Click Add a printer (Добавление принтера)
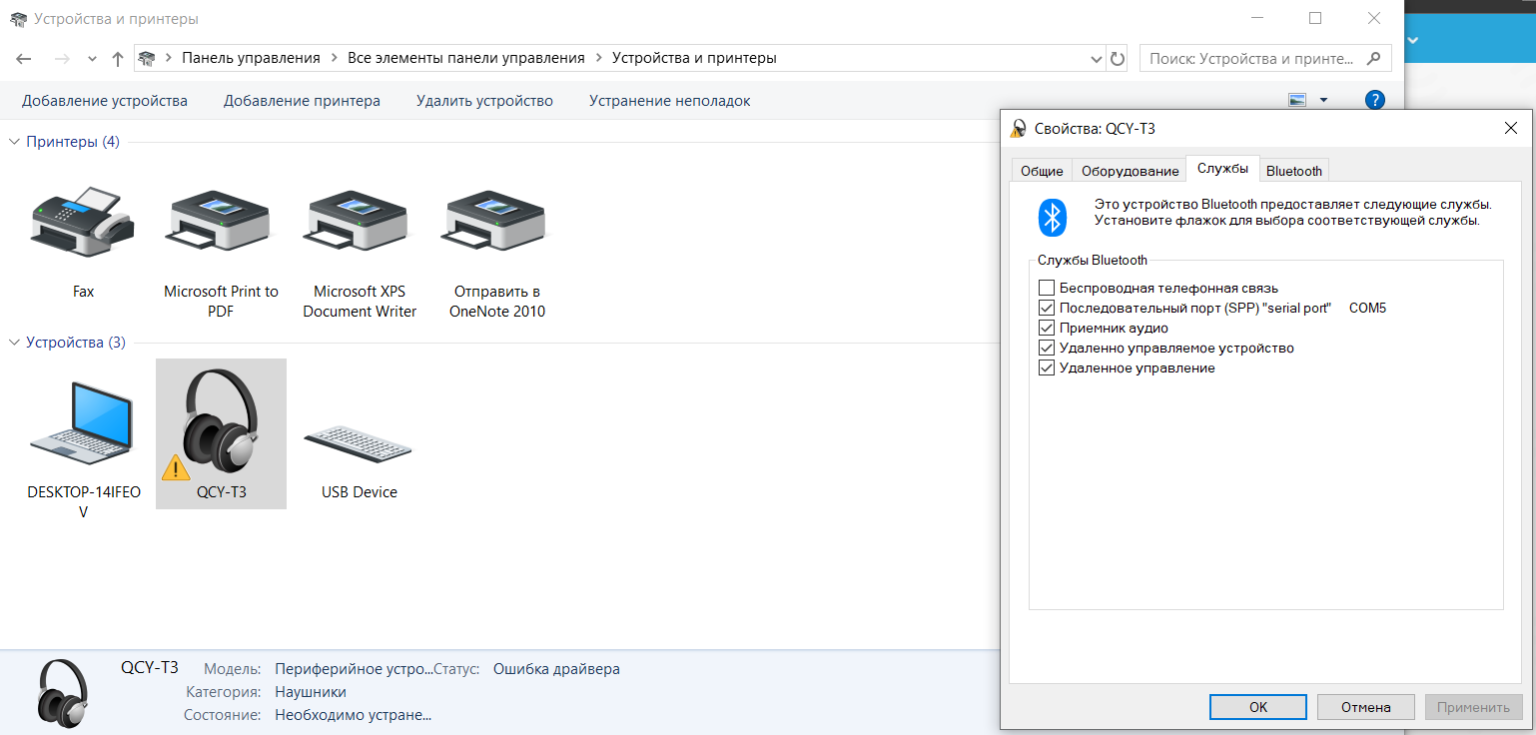 pos(302,101)
